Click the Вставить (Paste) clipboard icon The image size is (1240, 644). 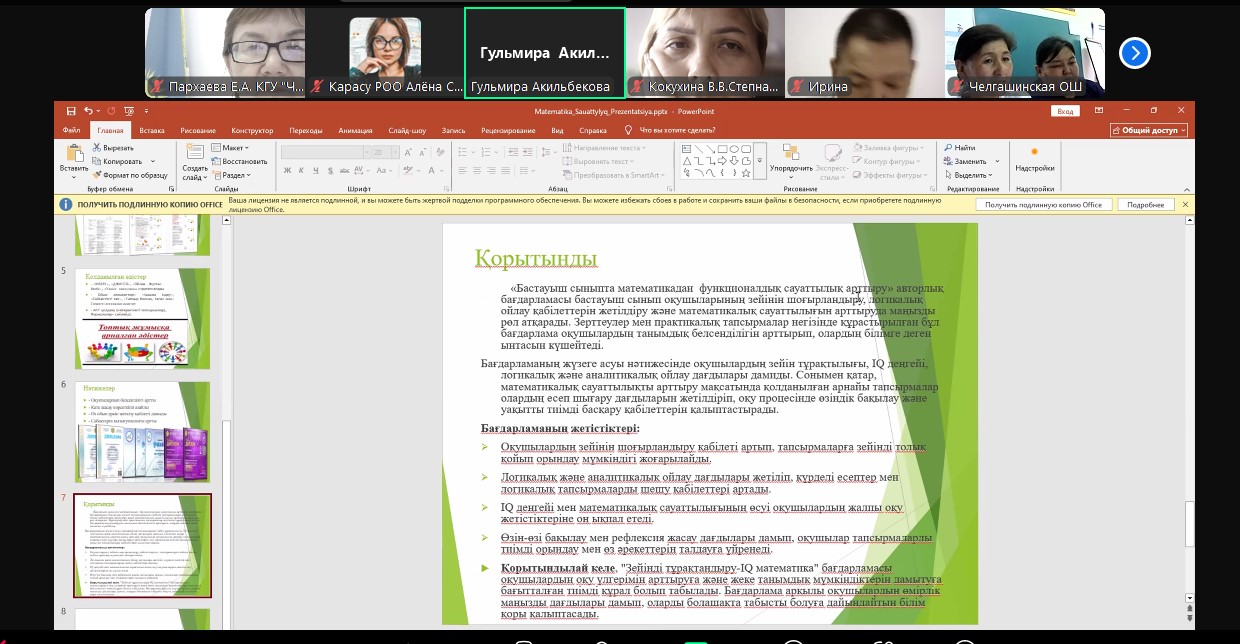(x=74, y=153)
